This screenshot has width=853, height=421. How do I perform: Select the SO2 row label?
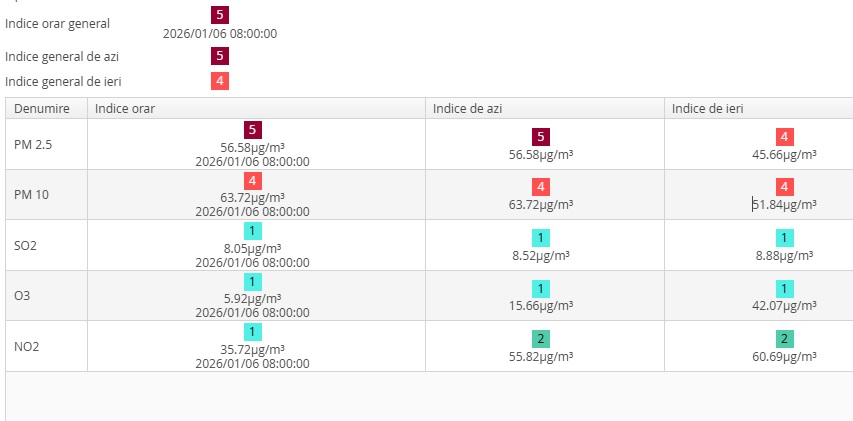27,245
